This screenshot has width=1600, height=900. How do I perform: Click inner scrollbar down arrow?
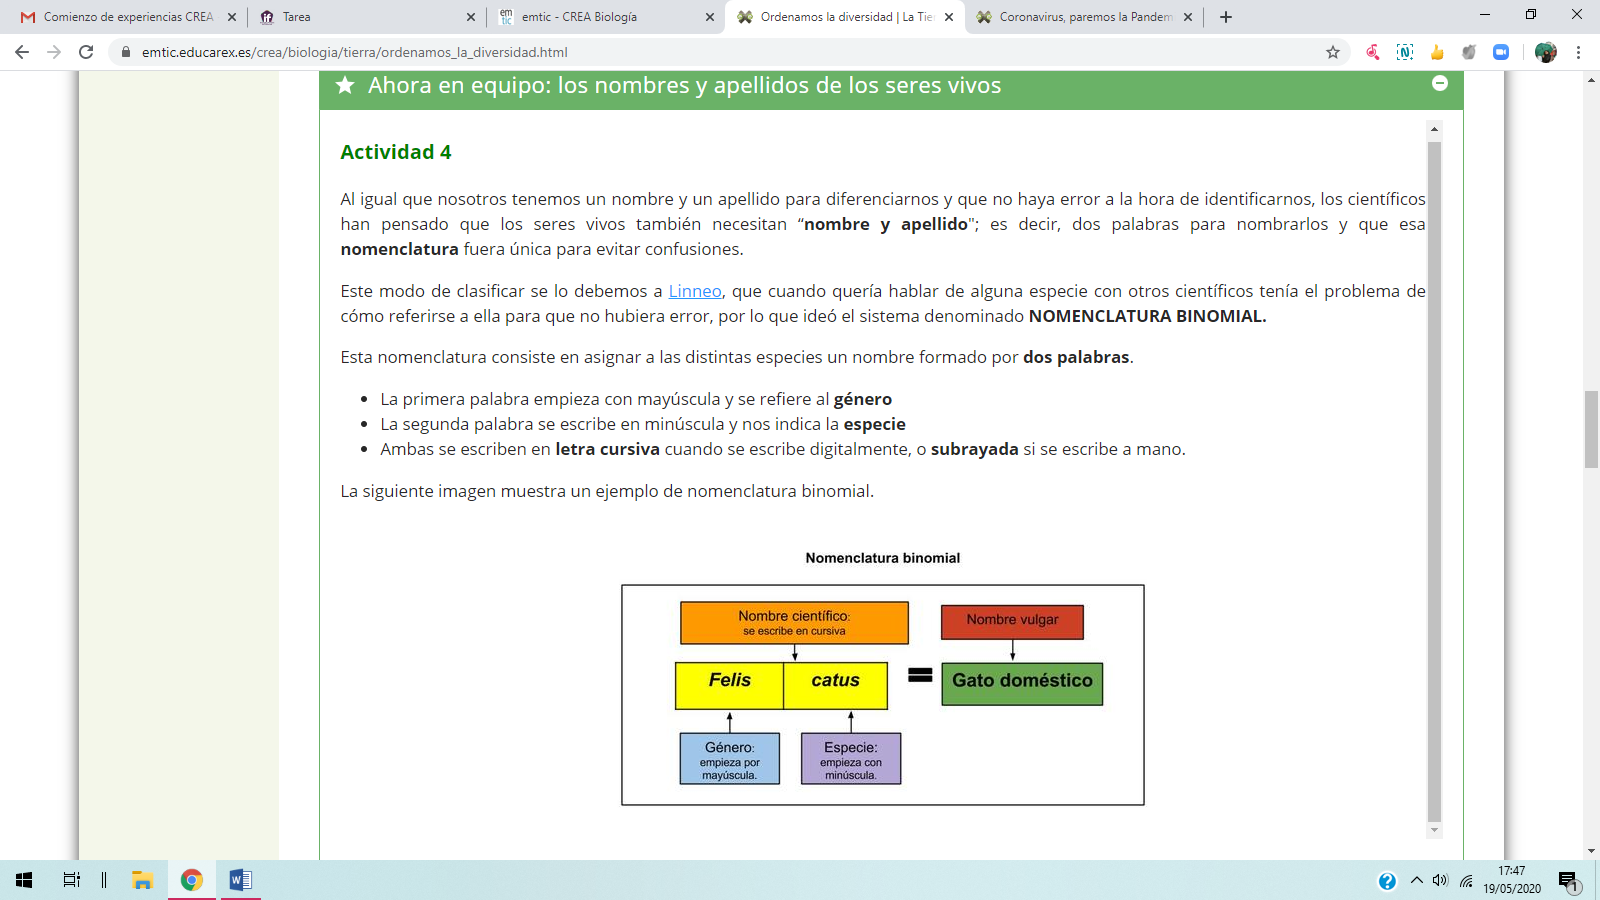point(1434,830)
